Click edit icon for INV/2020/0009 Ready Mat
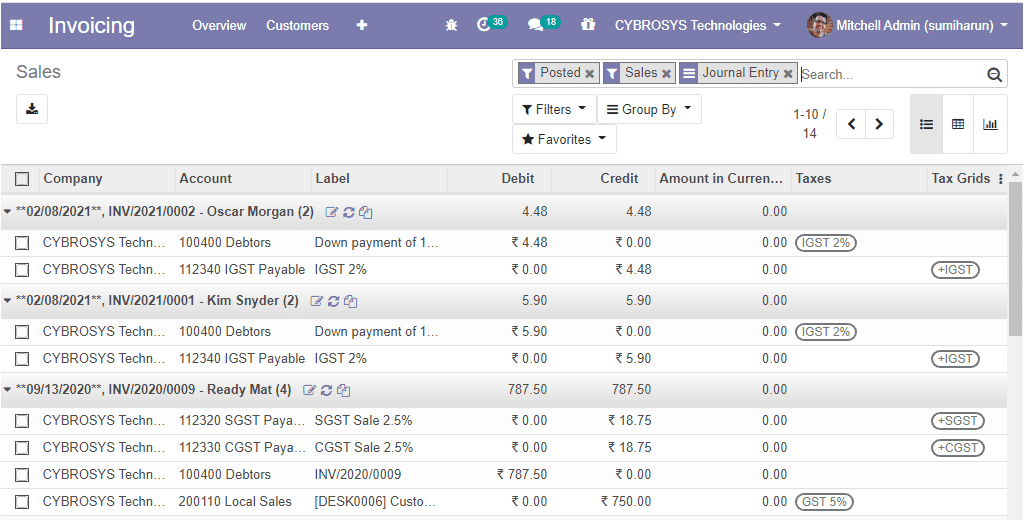This screenshot has width=1024, height=521. click(310, 390)
